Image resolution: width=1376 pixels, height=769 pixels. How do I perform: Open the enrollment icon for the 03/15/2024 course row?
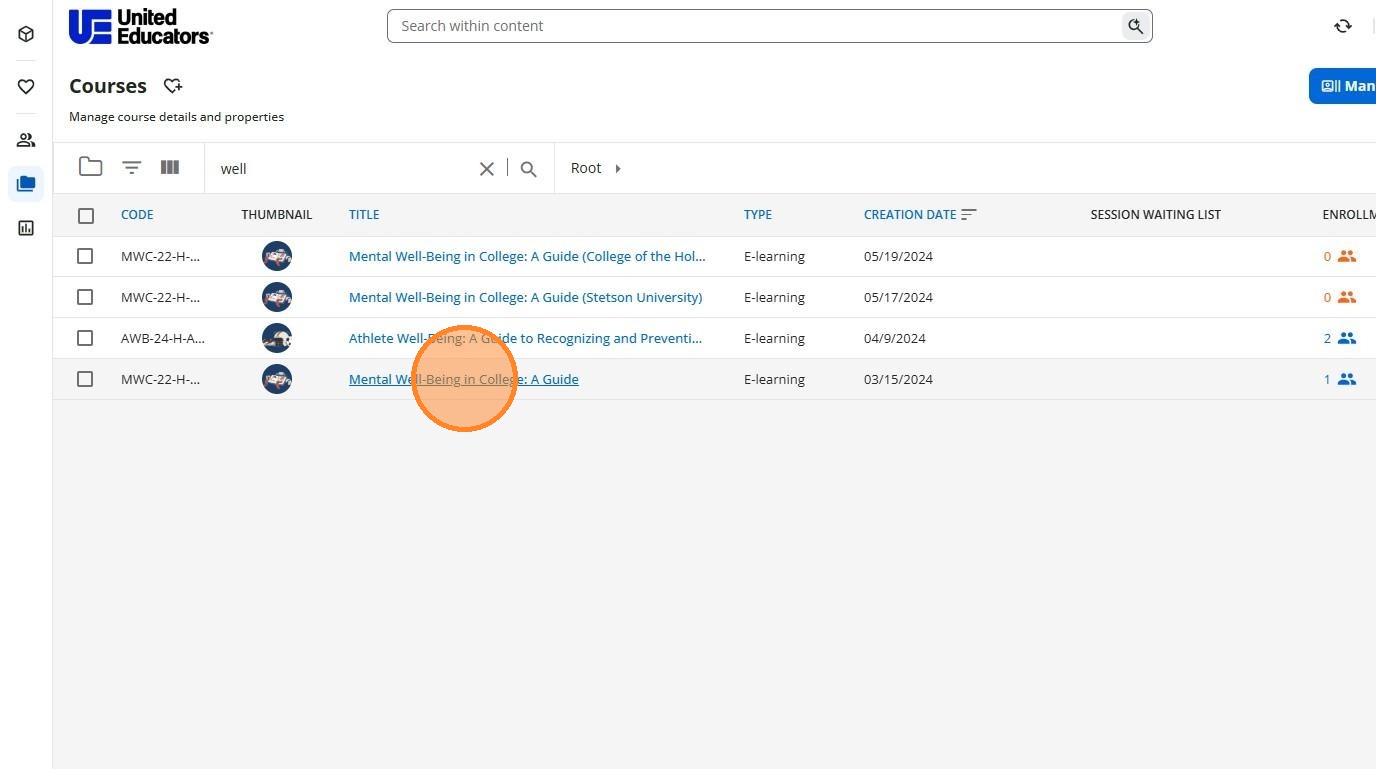[x=1347, y=379]
